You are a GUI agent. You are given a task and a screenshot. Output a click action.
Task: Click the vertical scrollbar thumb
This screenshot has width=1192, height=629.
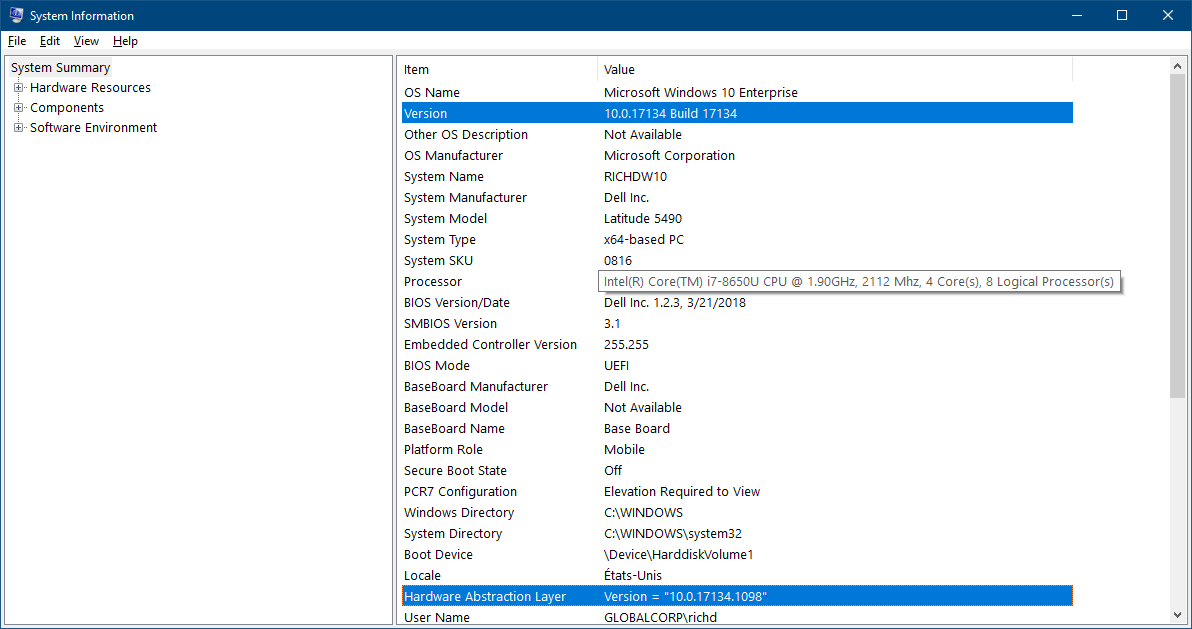tap(1178, 236)
